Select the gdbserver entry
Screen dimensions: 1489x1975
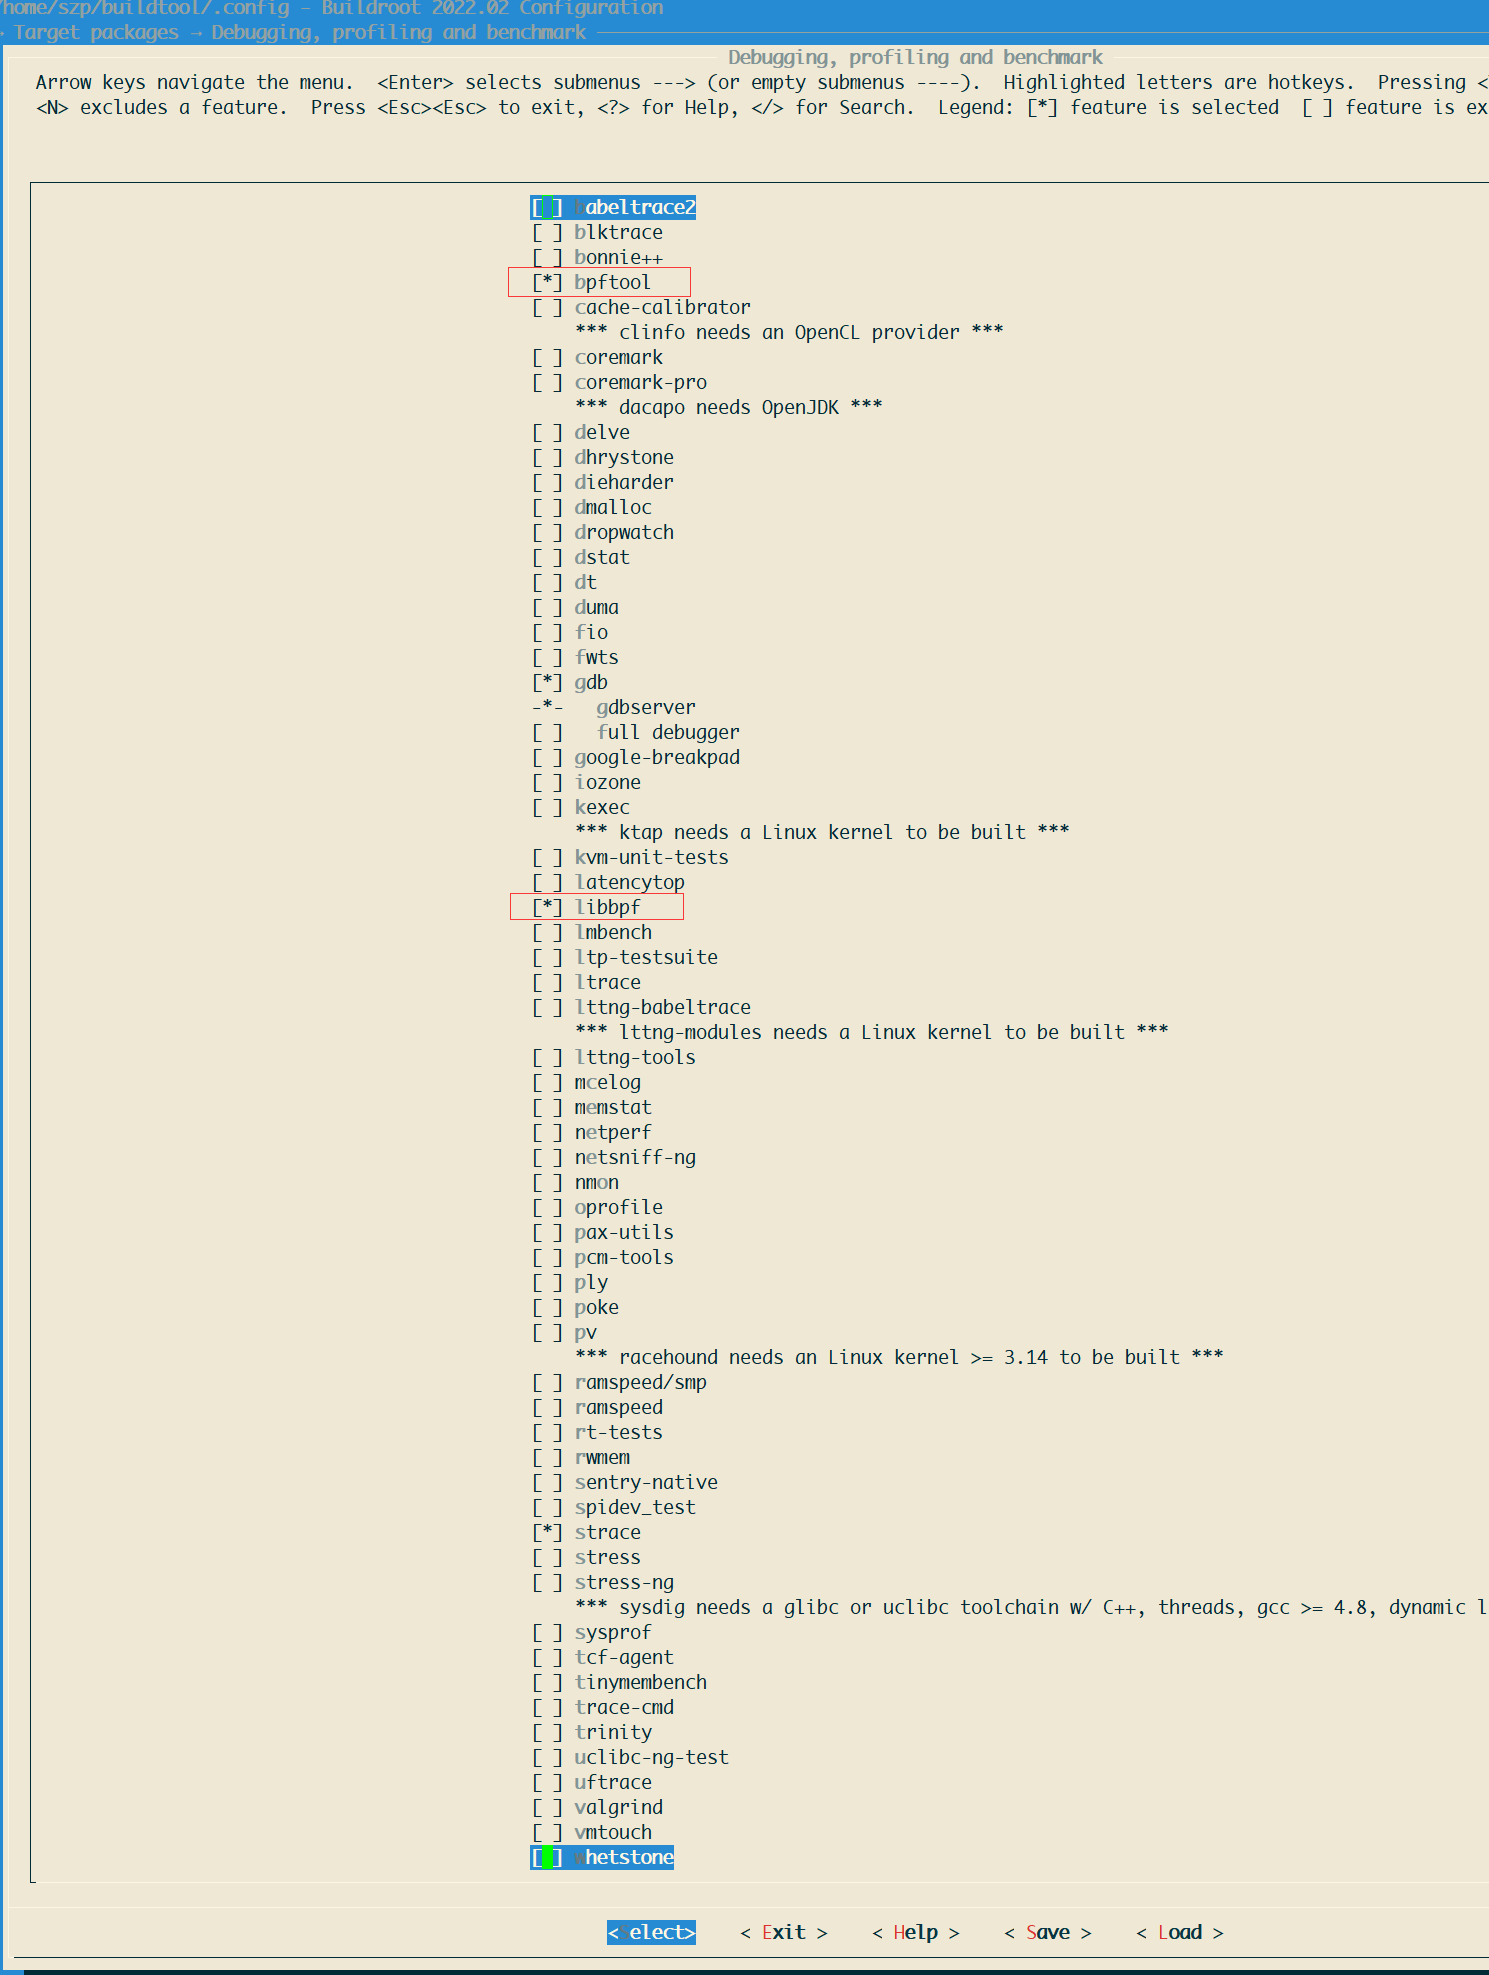pyautogui.click(x=614, y=707)
